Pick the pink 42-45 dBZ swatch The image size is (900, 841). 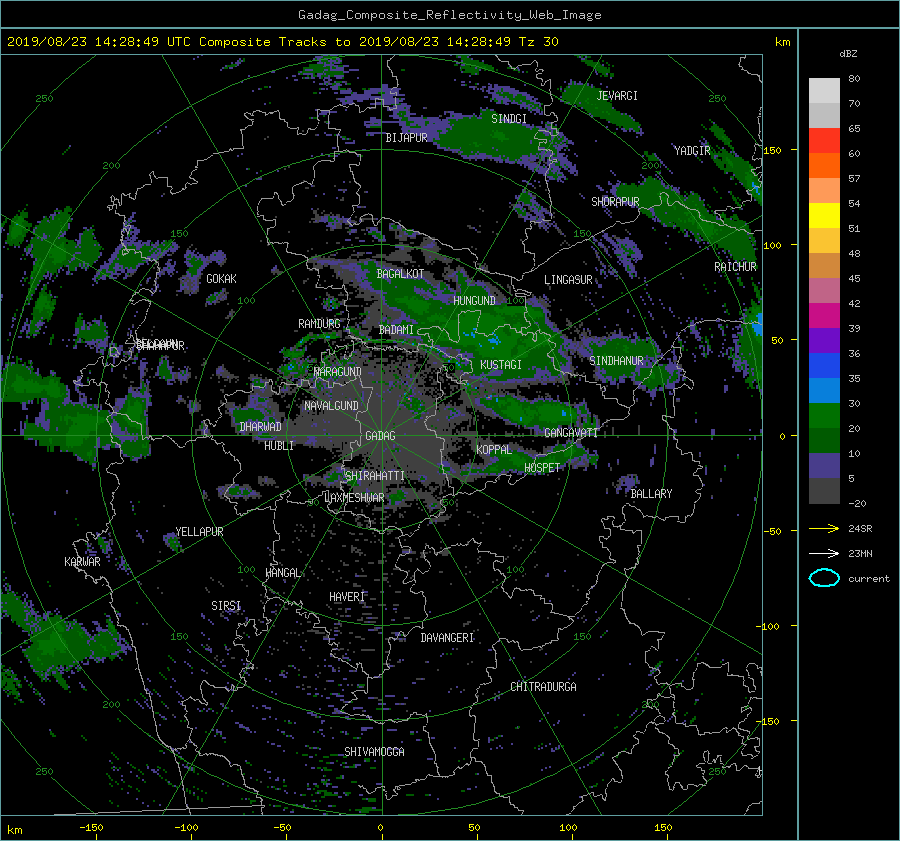click(824, 291)
